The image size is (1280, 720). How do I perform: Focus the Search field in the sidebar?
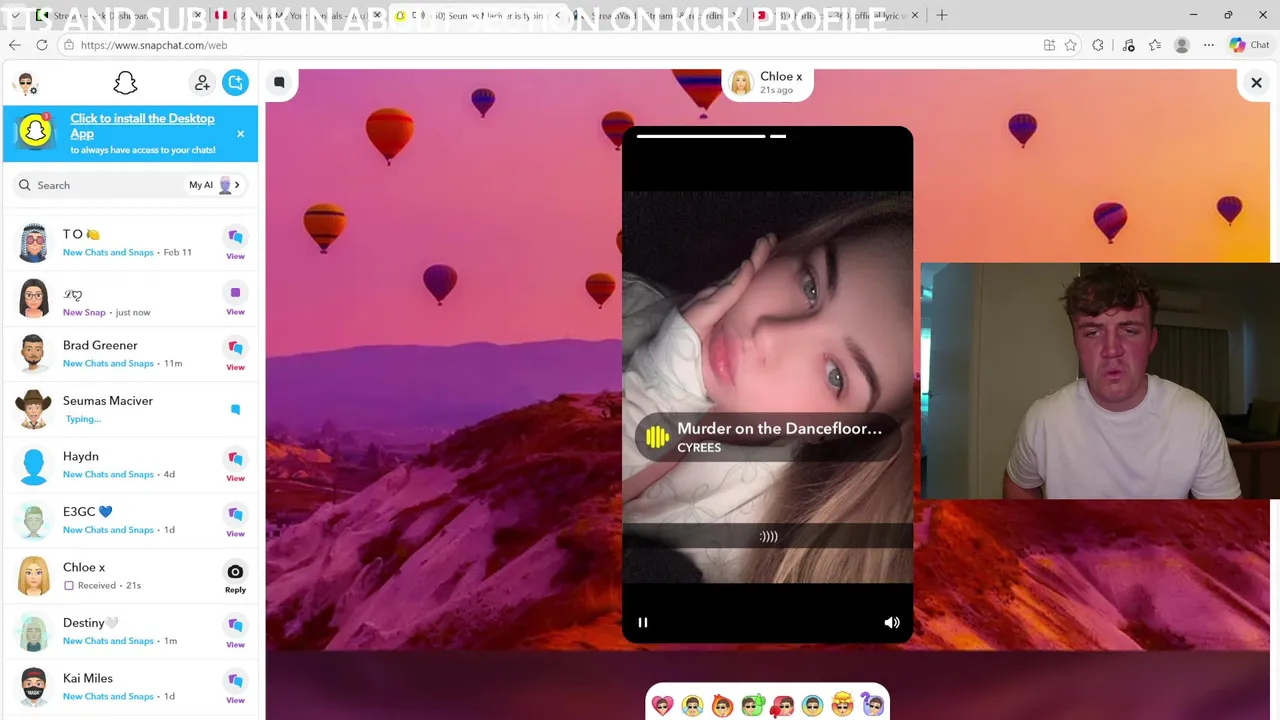[x=100, y=185]
